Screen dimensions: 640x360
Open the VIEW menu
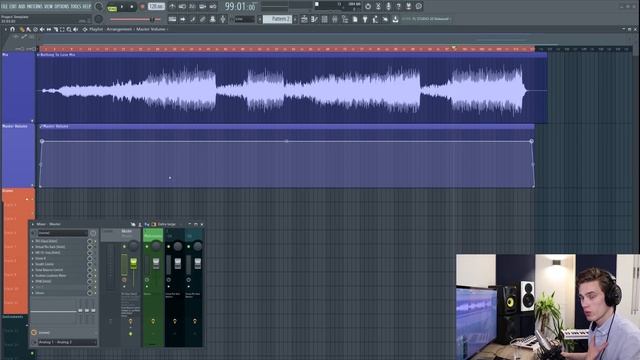[x=48, y=7]
